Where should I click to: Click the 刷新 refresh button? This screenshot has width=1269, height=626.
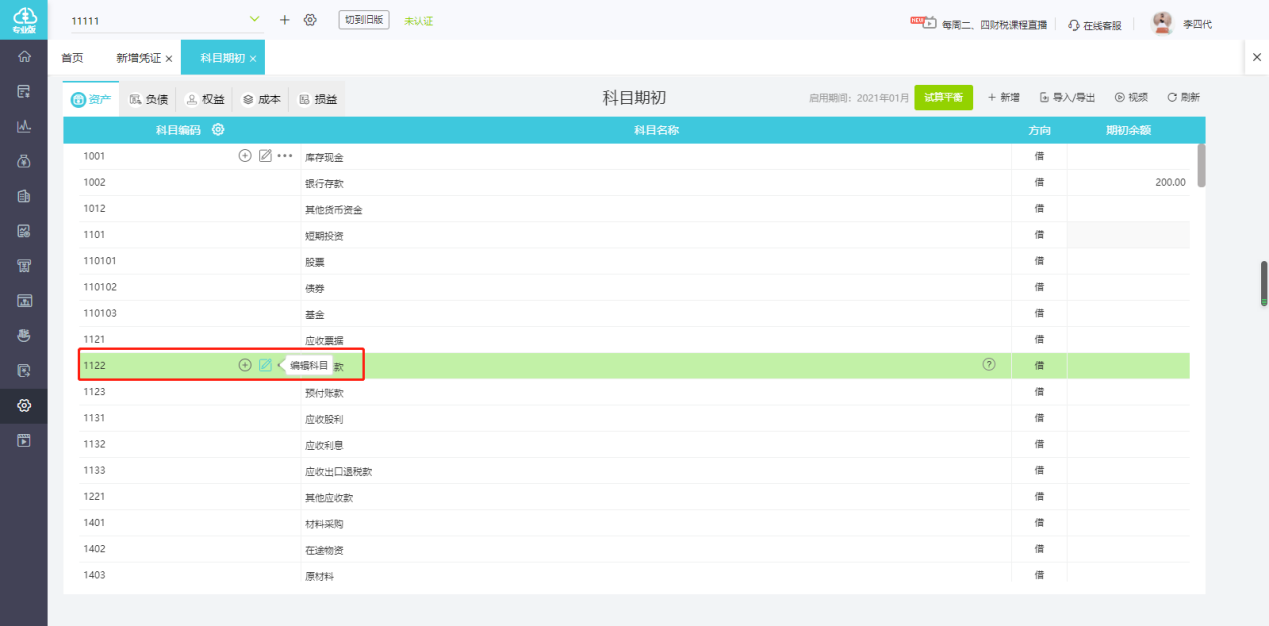click(1183, 97)
